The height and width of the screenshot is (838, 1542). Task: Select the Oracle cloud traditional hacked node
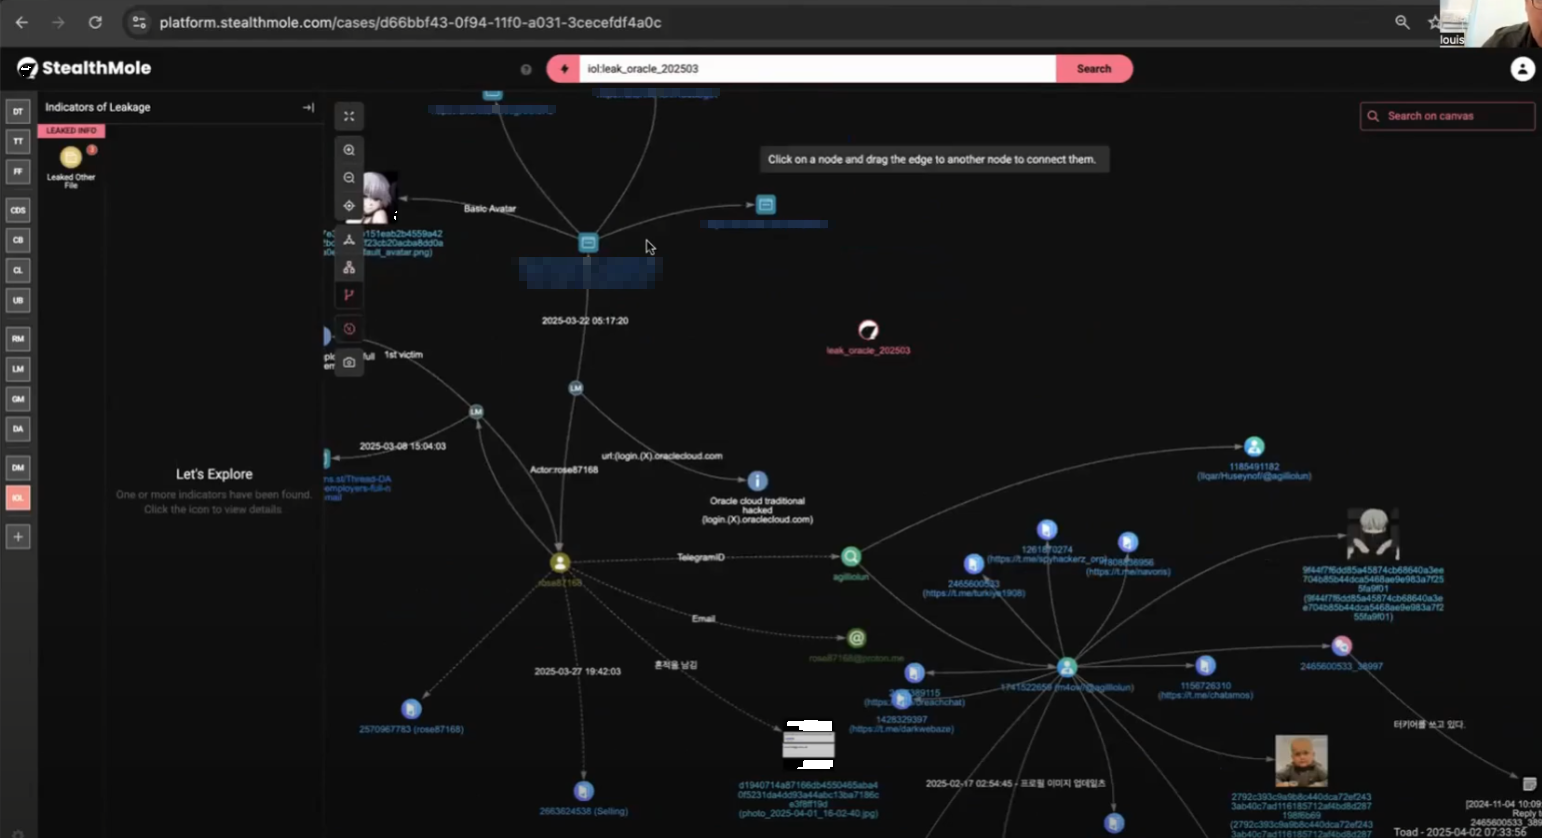pos(758,481)
